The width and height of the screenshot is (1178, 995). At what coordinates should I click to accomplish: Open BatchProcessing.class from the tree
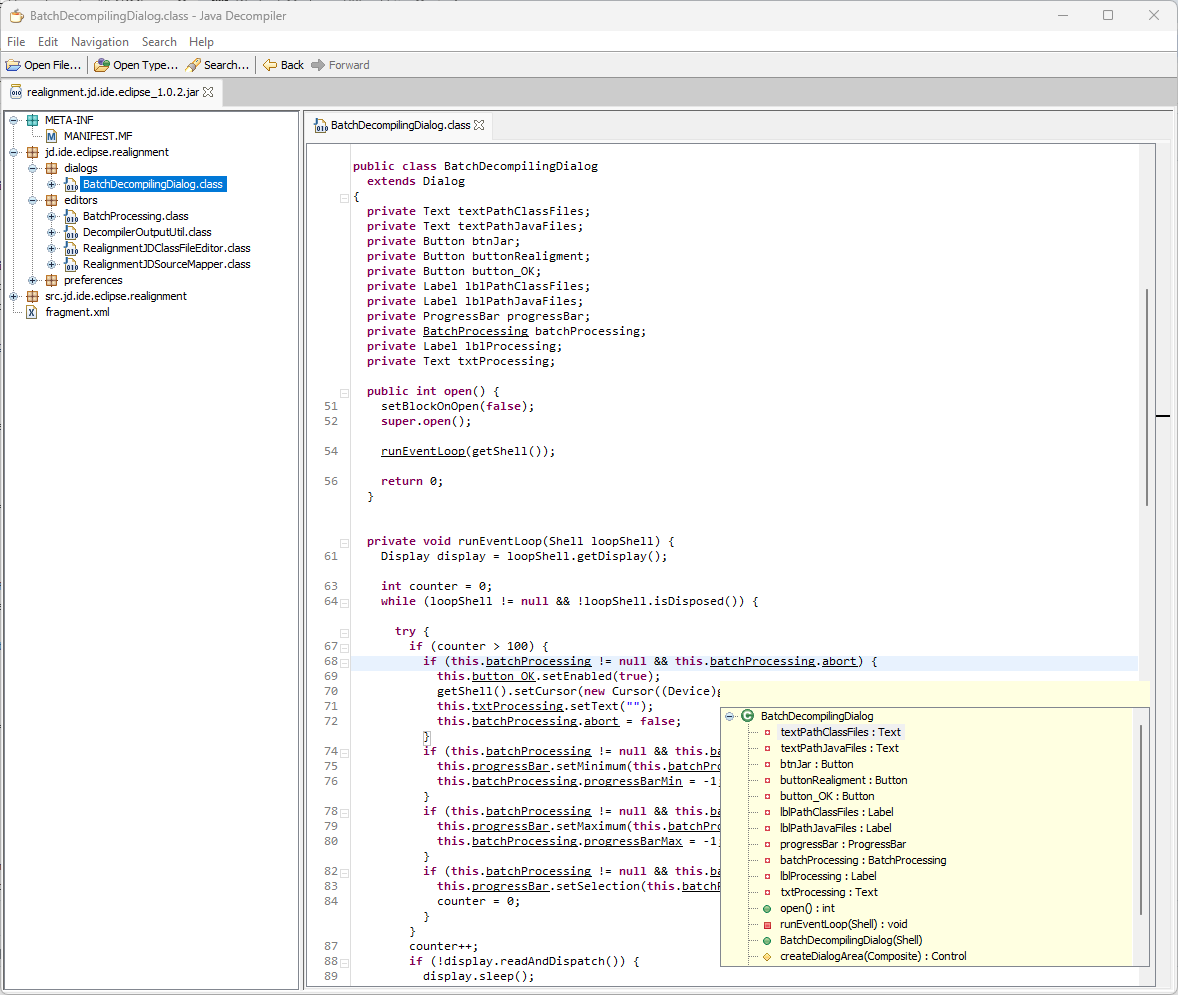click(x=135, y=216)
